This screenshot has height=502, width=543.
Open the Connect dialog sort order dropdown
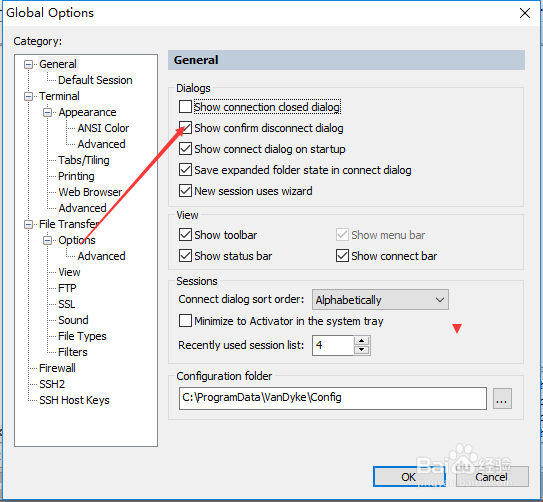(380, 300)
